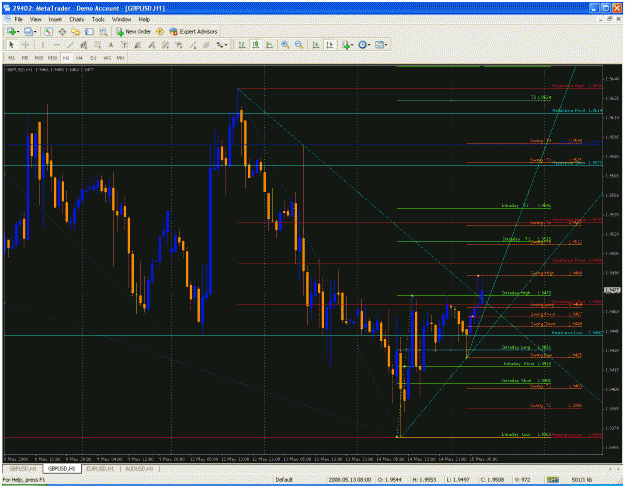
Task: Switch timeframe to M5
Action: click(25, 58)
